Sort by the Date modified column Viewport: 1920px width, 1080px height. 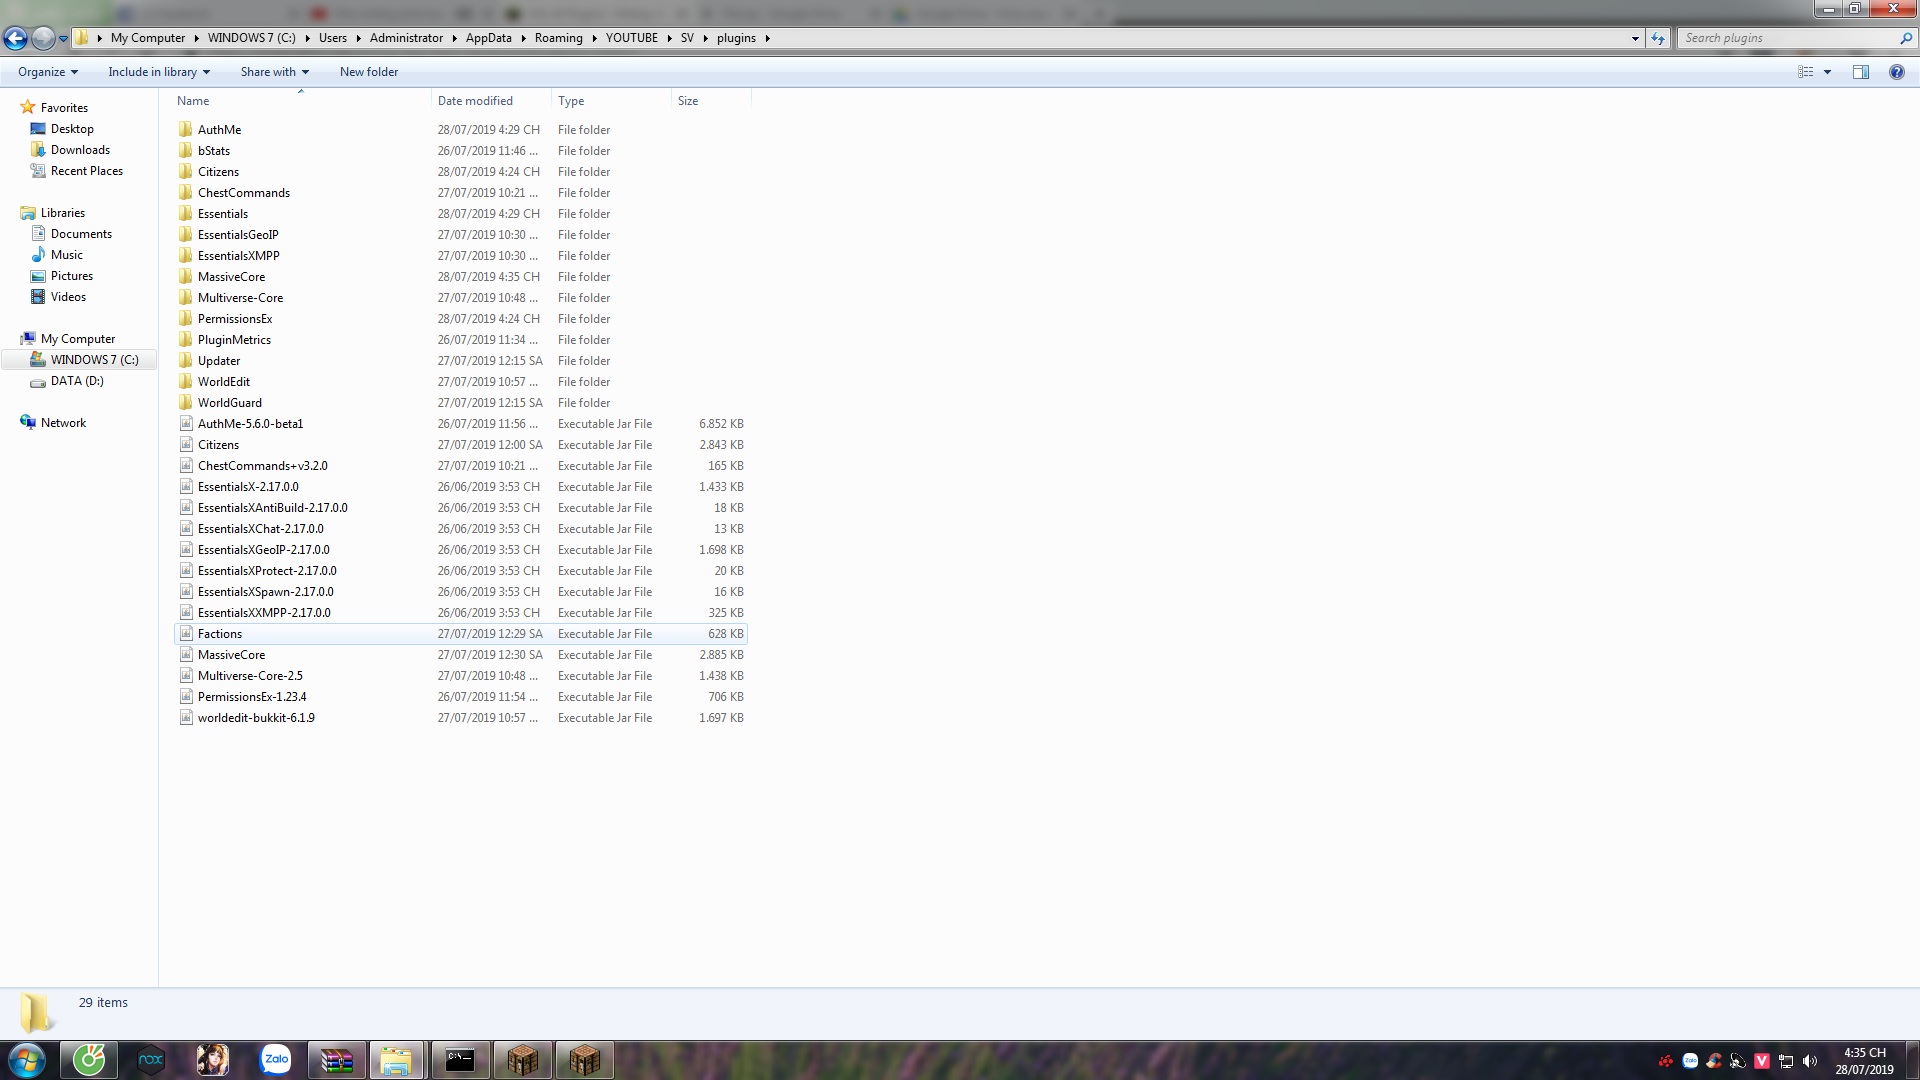pos(475,101)
